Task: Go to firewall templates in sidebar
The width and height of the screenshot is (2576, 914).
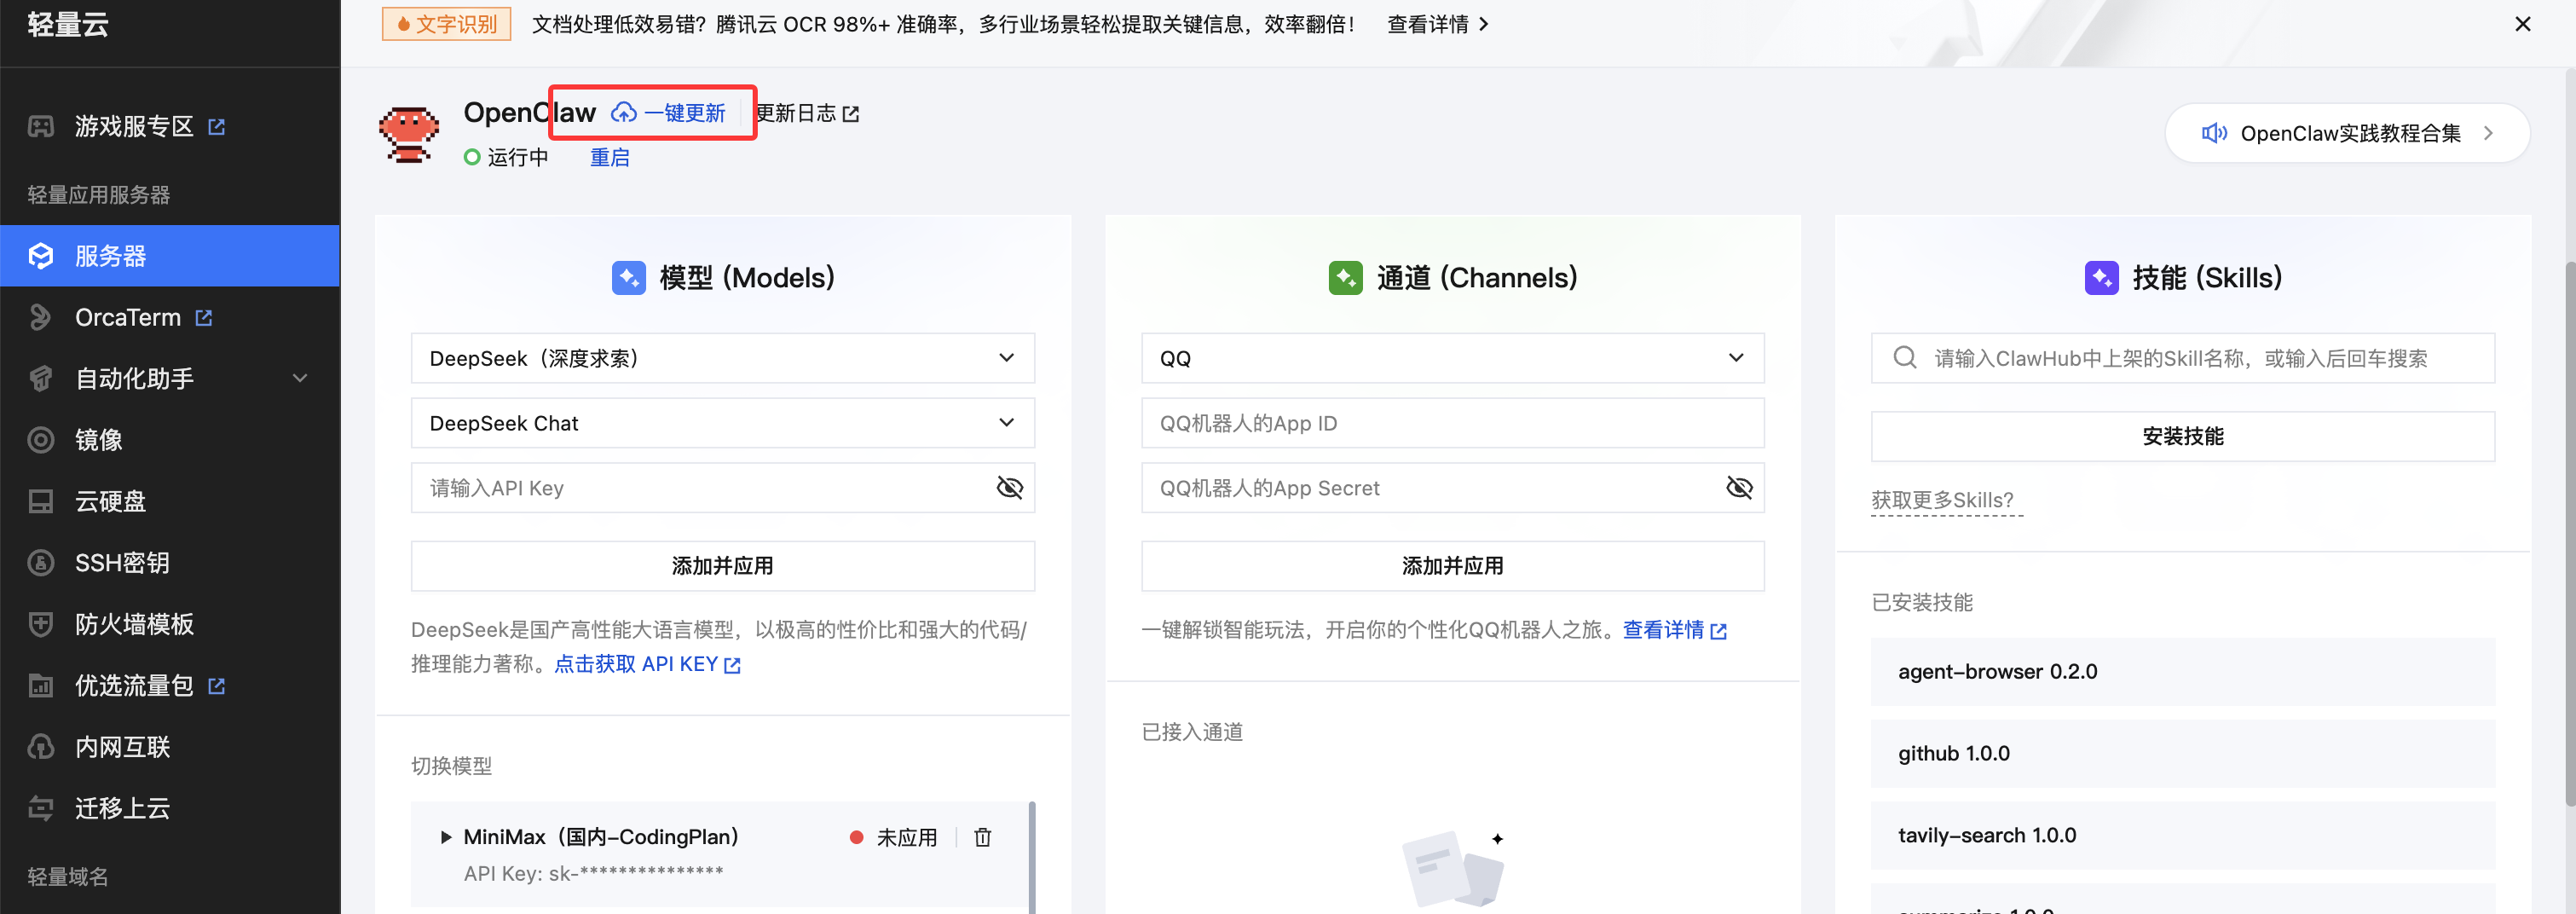Action: 134,624
